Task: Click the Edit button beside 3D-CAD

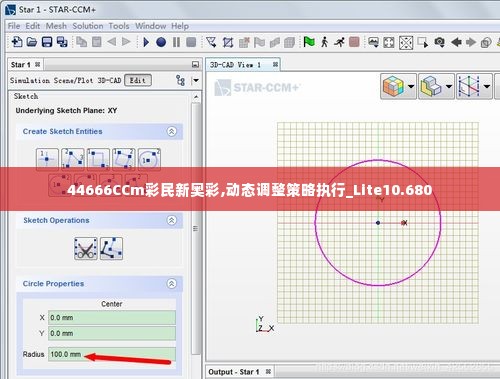Action: click(x=138, y=80)
